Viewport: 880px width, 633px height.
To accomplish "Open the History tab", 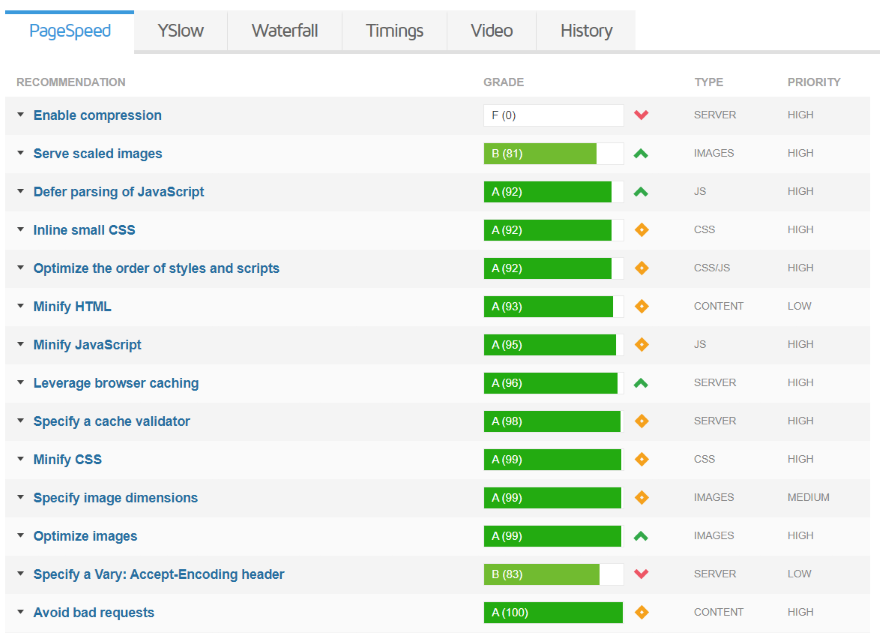I will click(586, 31).
